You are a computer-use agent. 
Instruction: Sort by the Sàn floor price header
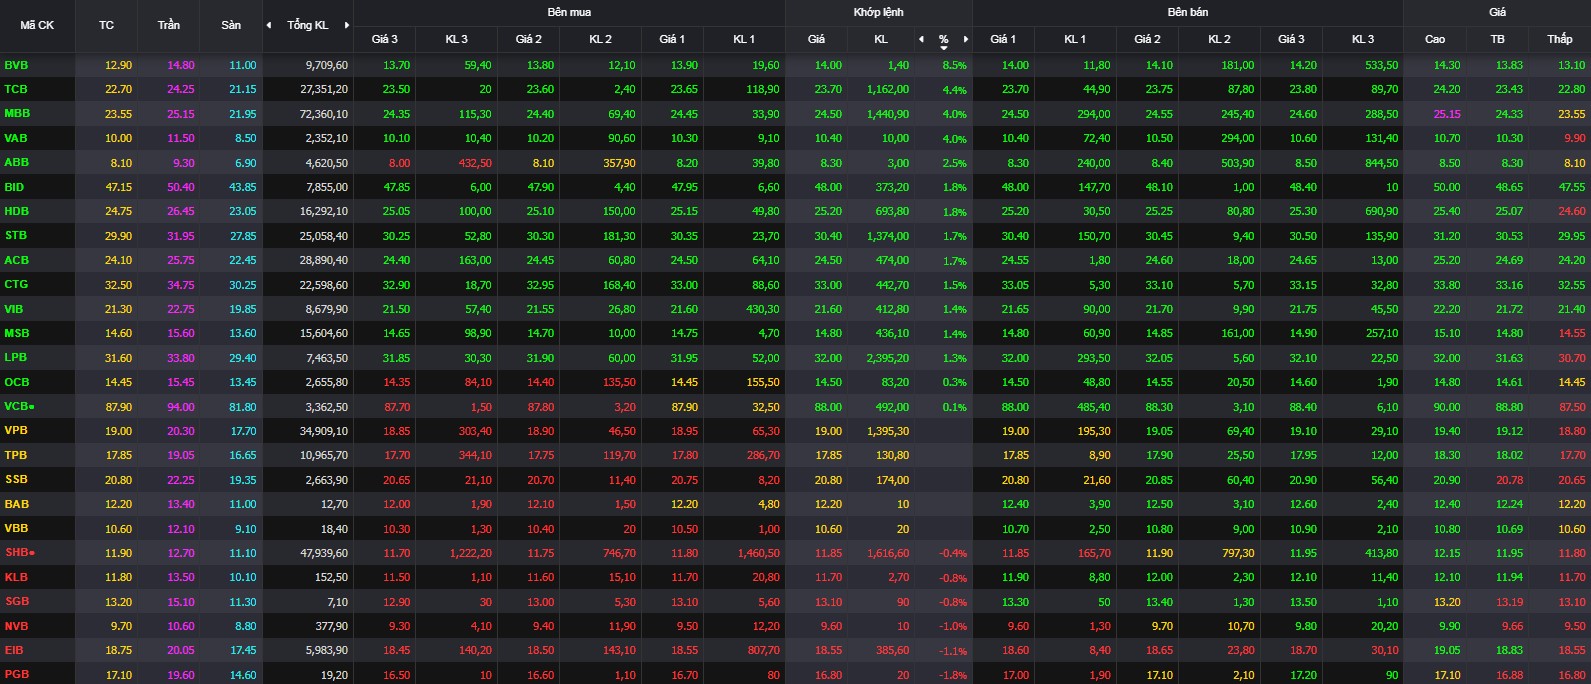coord(231,25)
